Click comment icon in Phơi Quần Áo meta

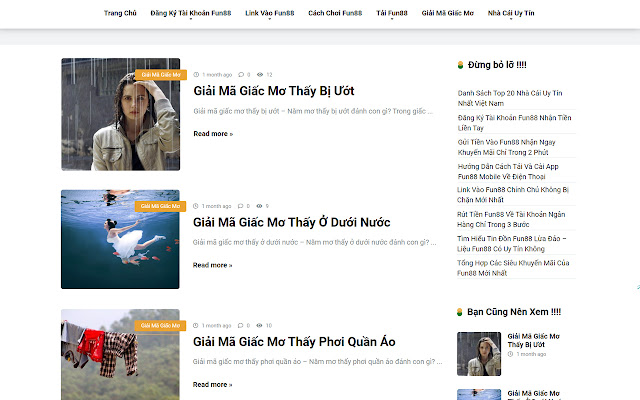click(240, 326)
